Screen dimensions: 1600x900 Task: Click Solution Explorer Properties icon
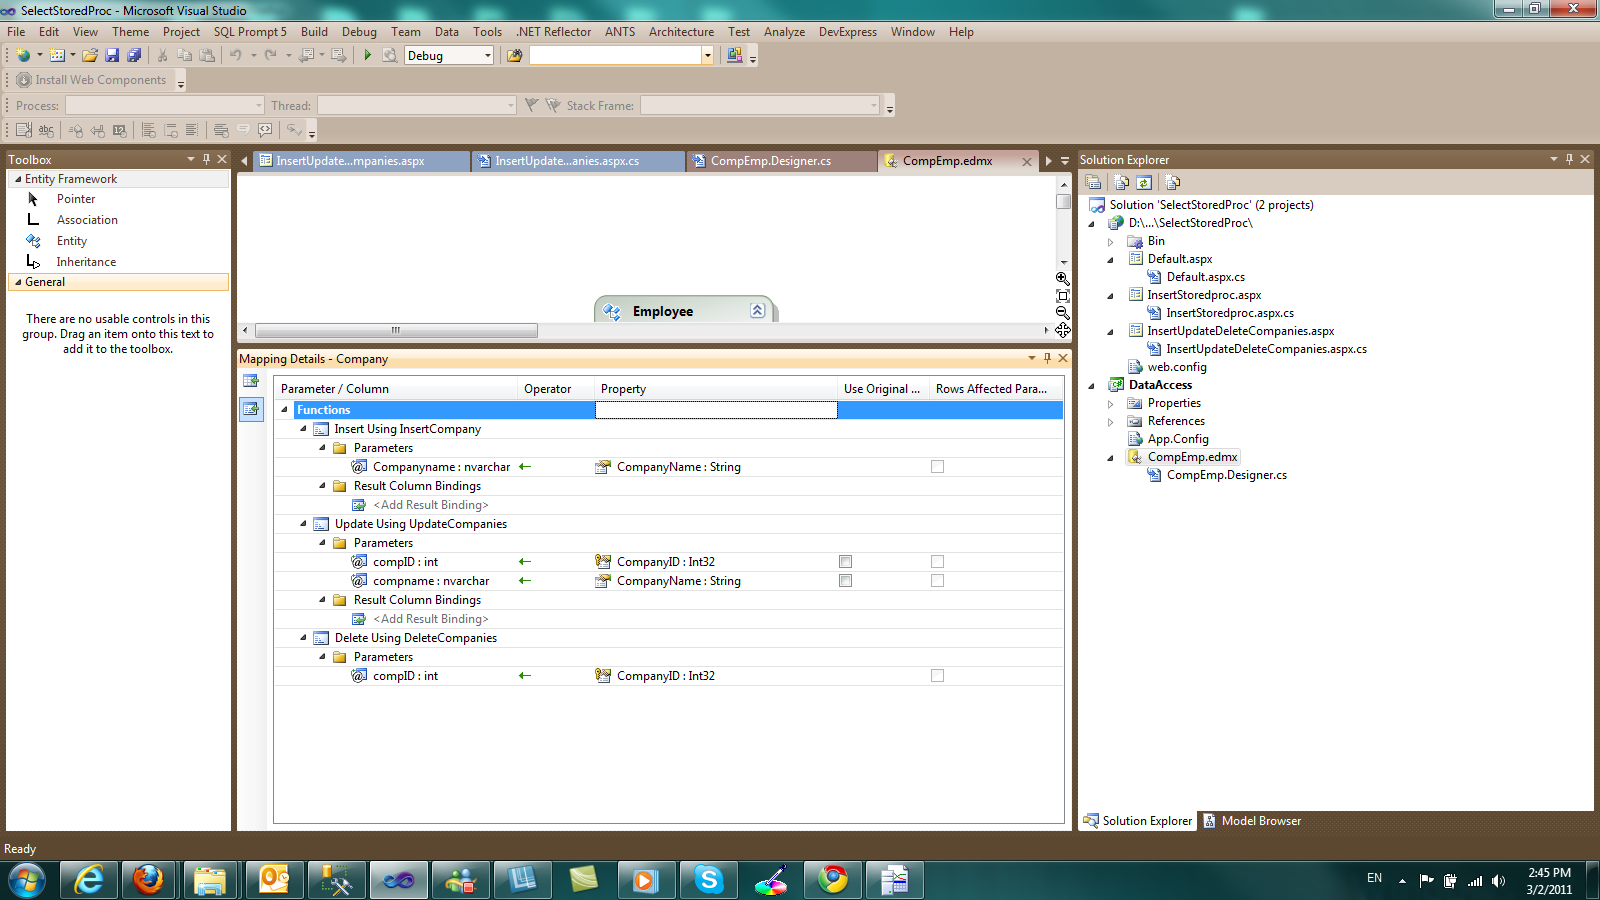(1094, 182)
